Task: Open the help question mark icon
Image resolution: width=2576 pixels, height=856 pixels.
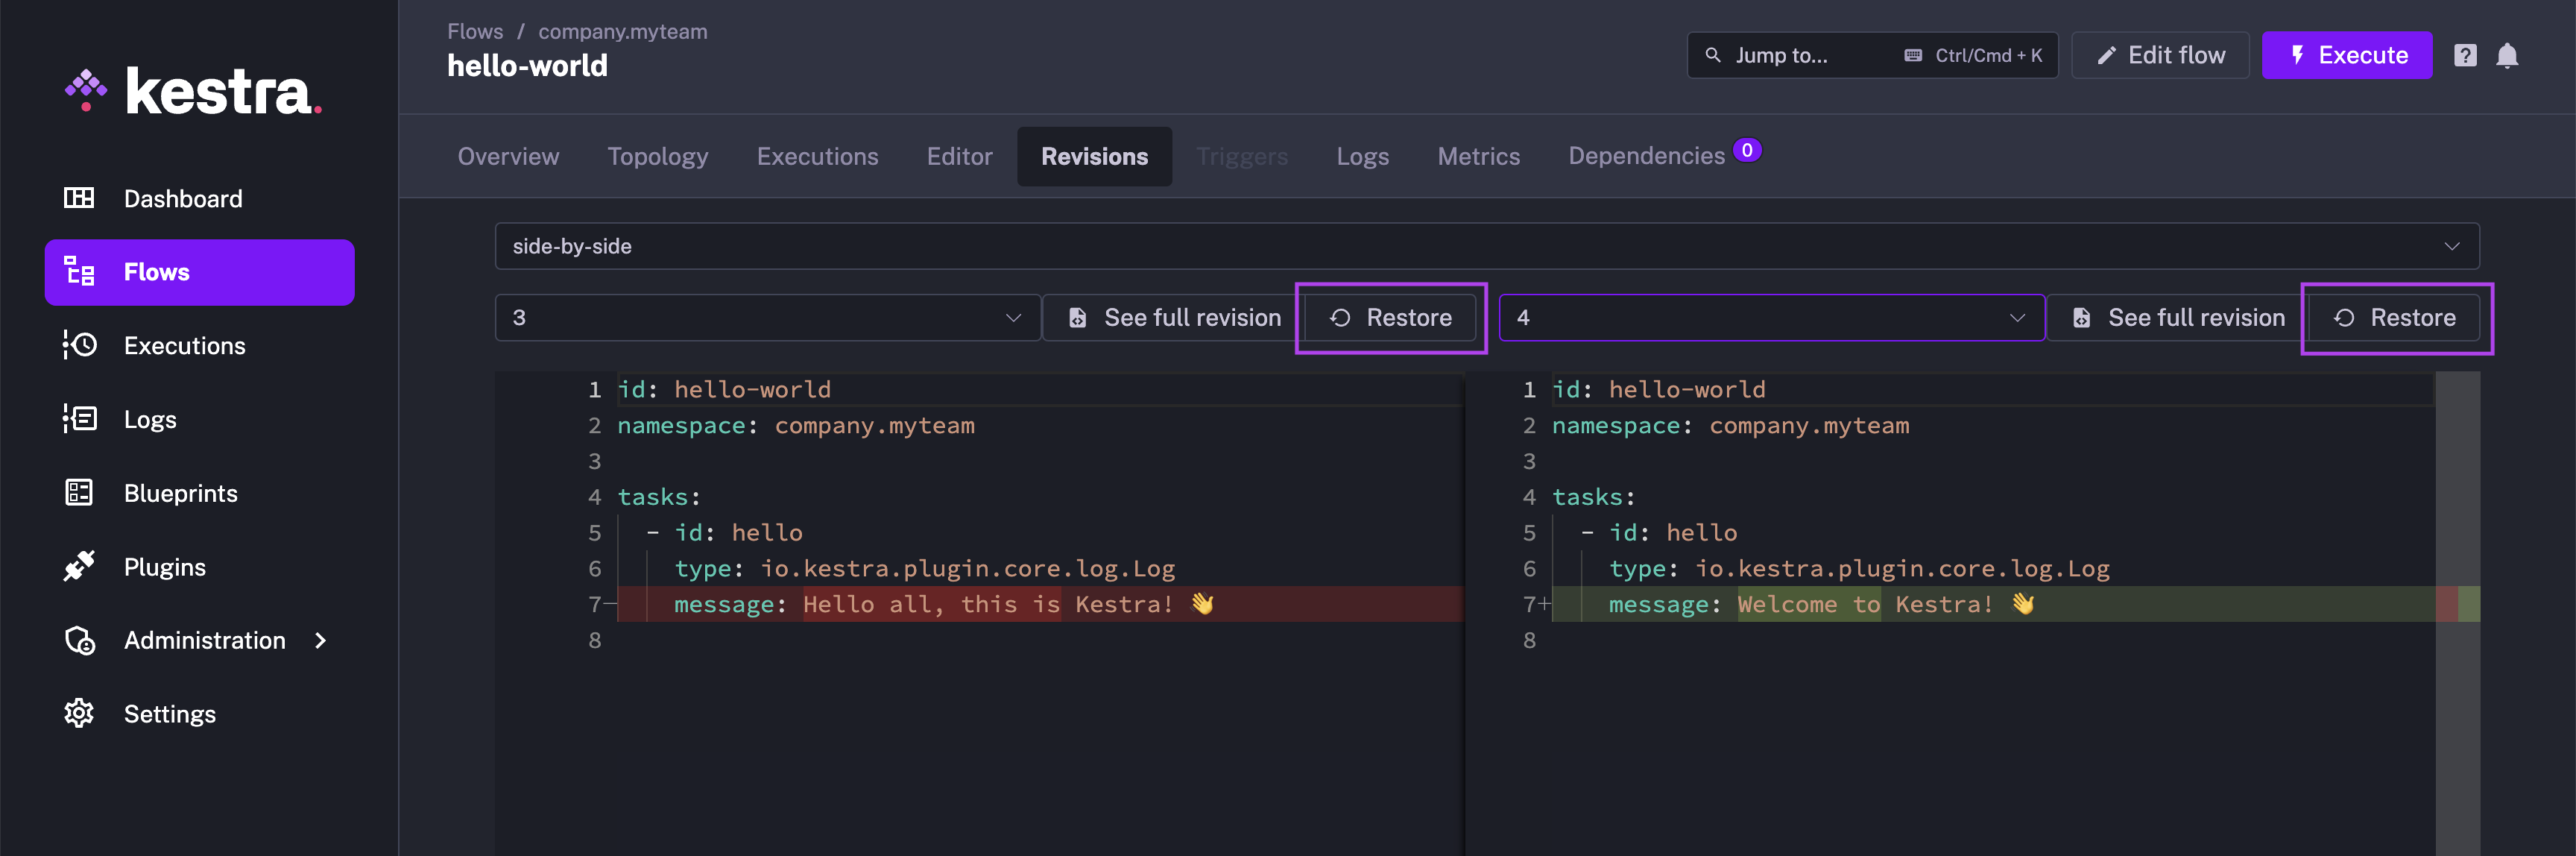Action: coord(2465,55)
